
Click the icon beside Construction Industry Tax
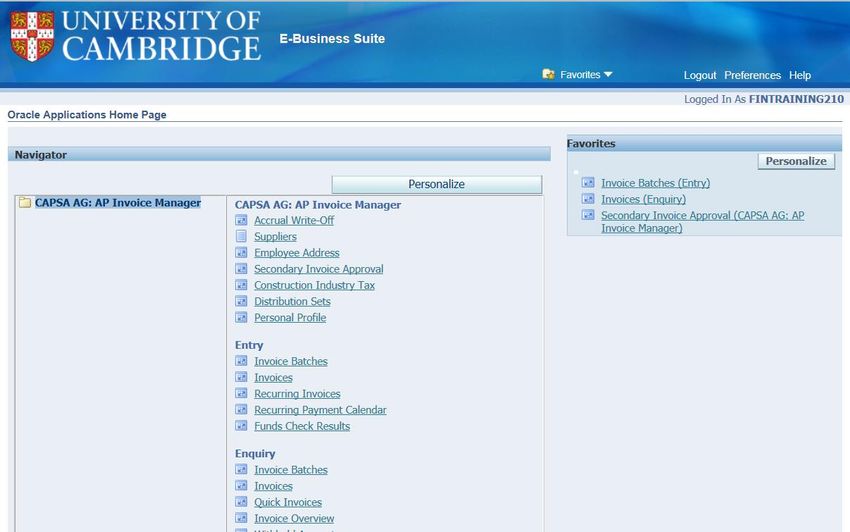click(241, 285)
